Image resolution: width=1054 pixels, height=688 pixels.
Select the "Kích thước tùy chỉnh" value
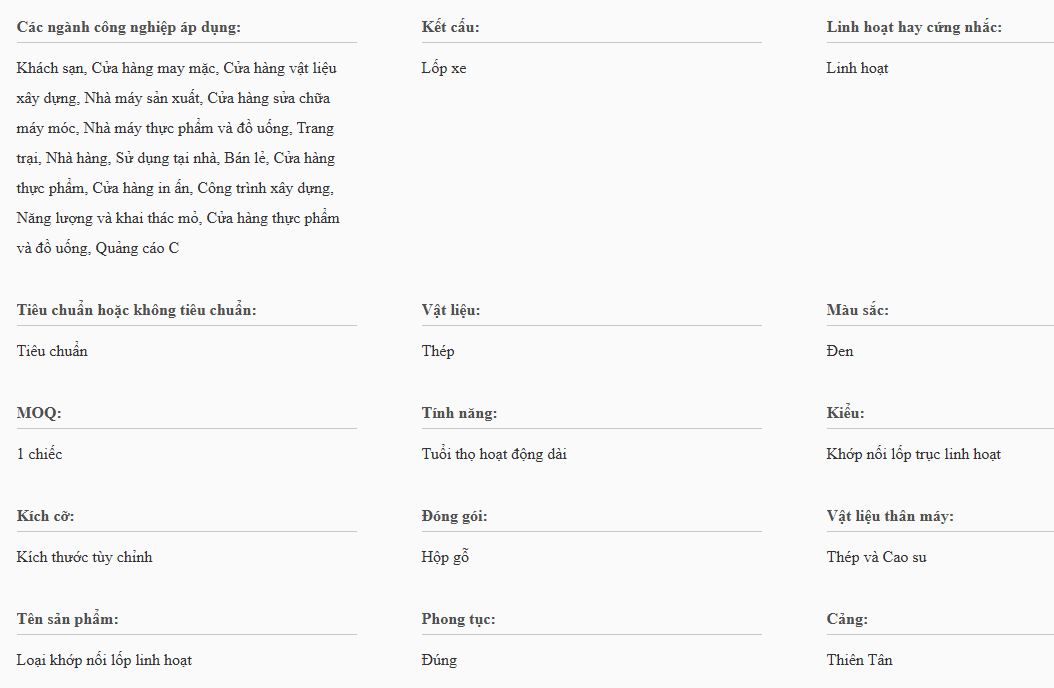pos(85,557)
